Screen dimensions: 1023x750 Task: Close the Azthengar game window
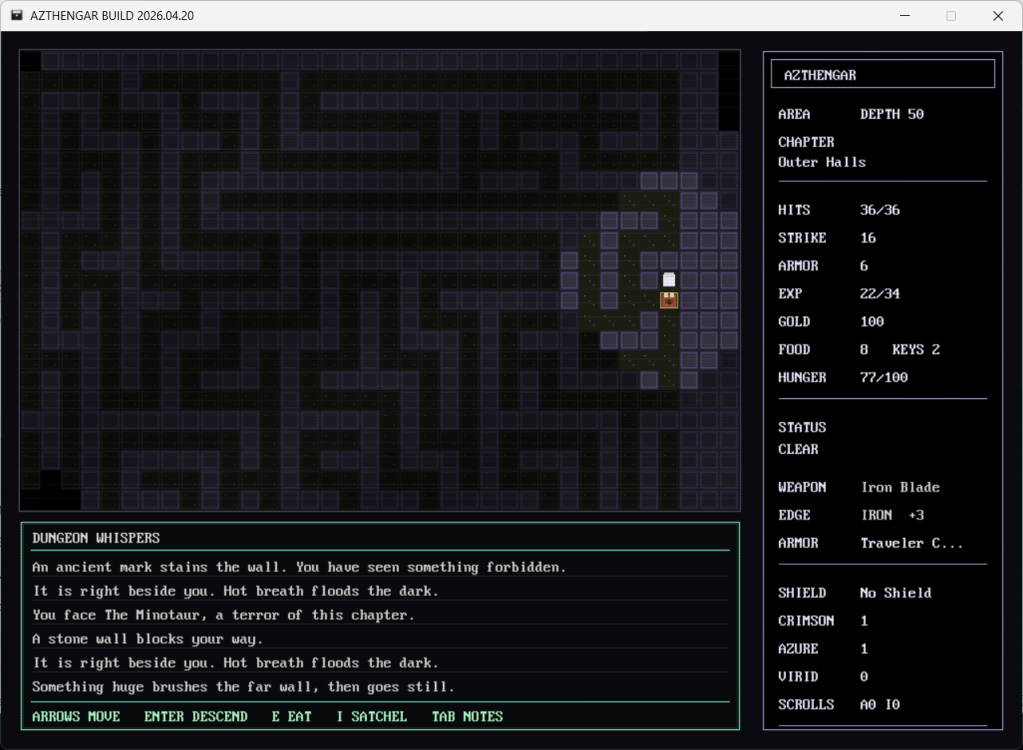coord(997,16)
